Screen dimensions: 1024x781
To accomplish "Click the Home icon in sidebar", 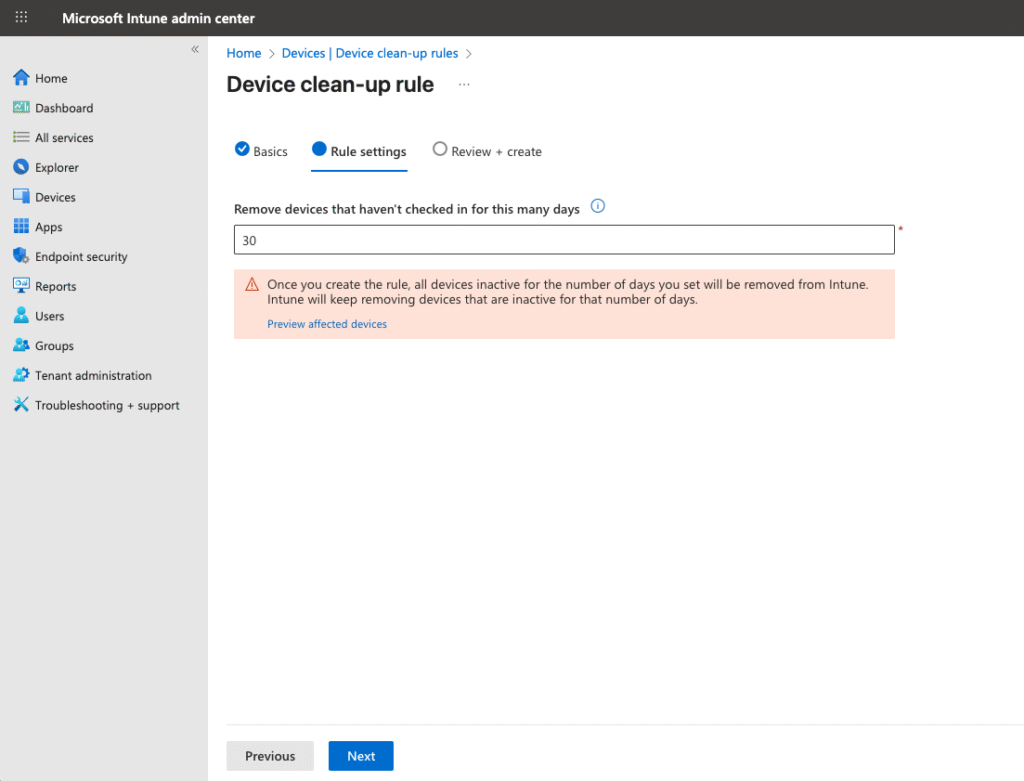I will 21,78.
